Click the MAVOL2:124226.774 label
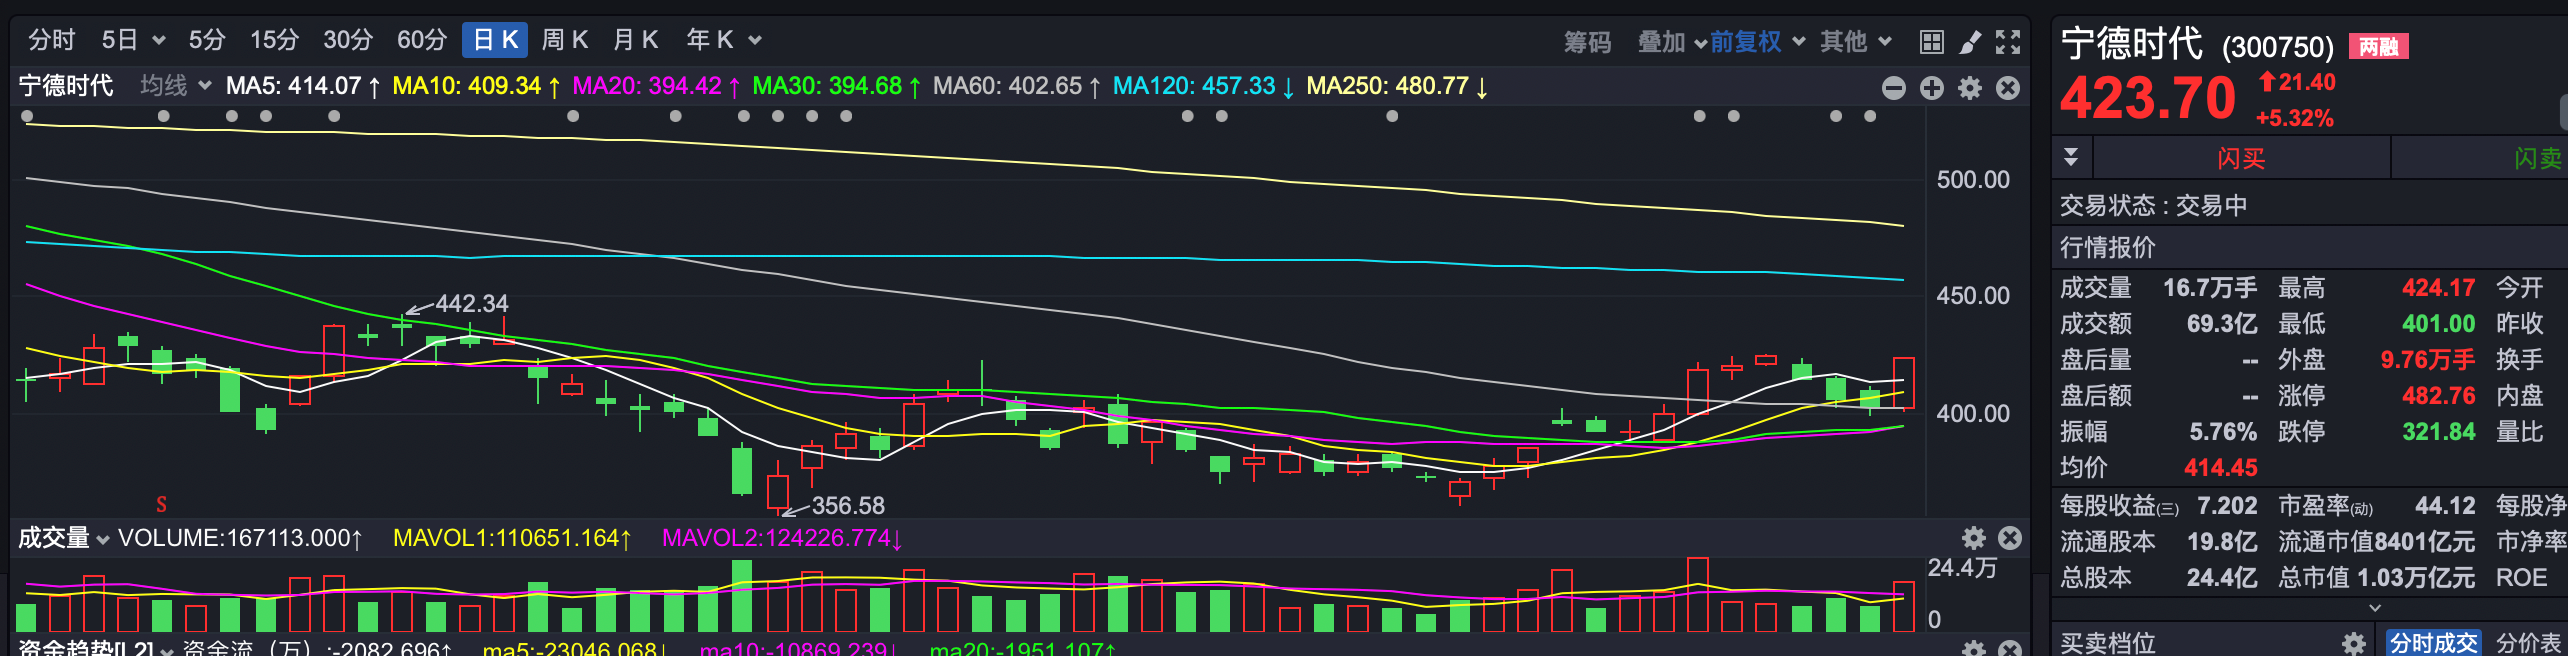 click(x=783, y=538)
